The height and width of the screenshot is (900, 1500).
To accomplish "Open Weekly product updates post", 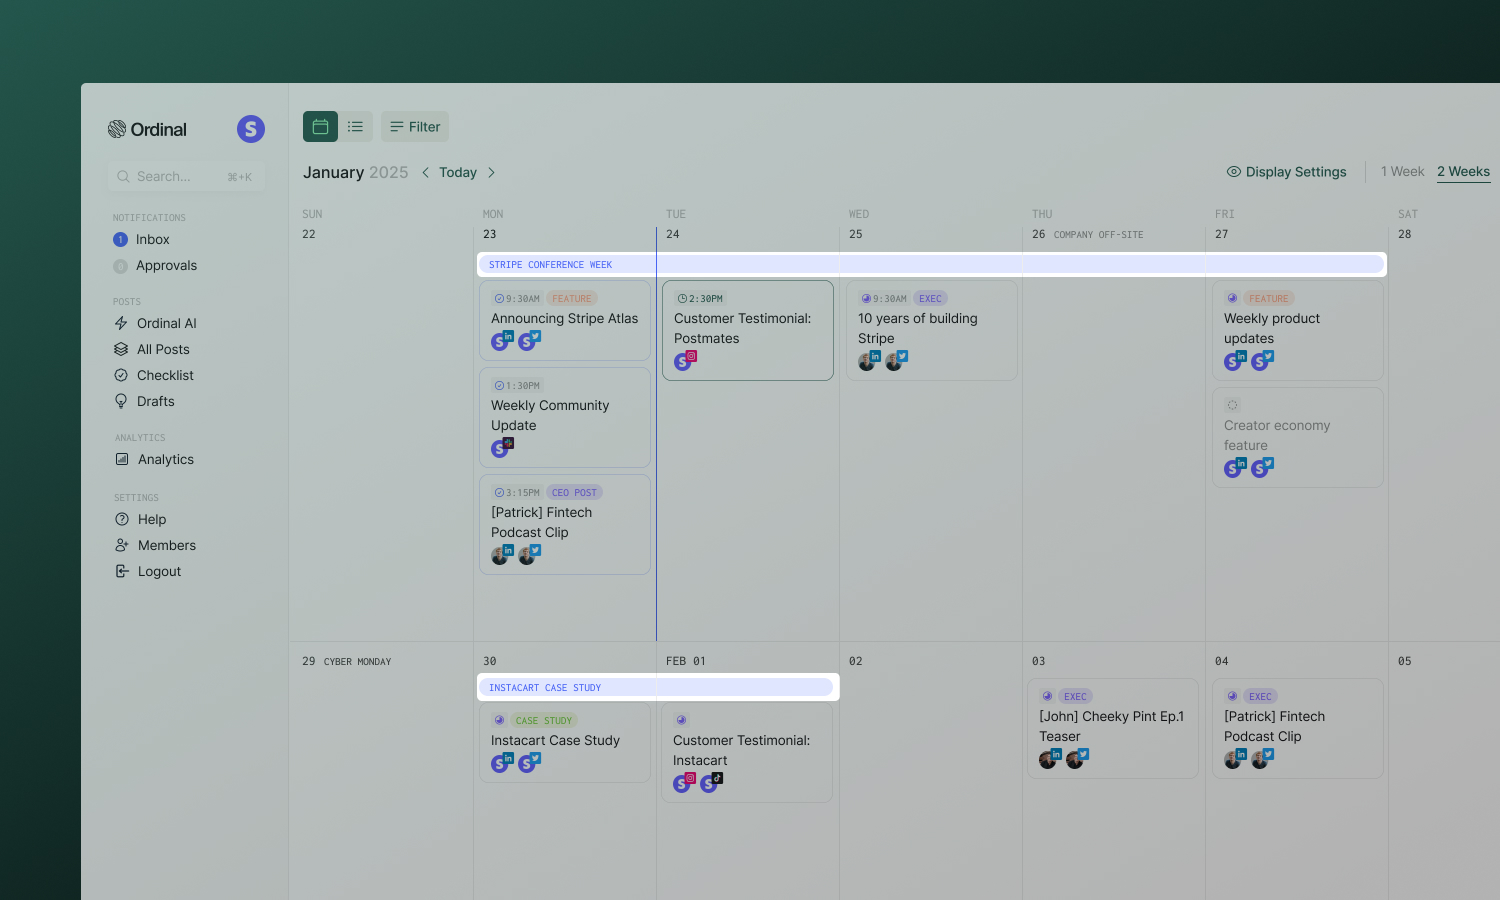I will [x=1298, y=330].
